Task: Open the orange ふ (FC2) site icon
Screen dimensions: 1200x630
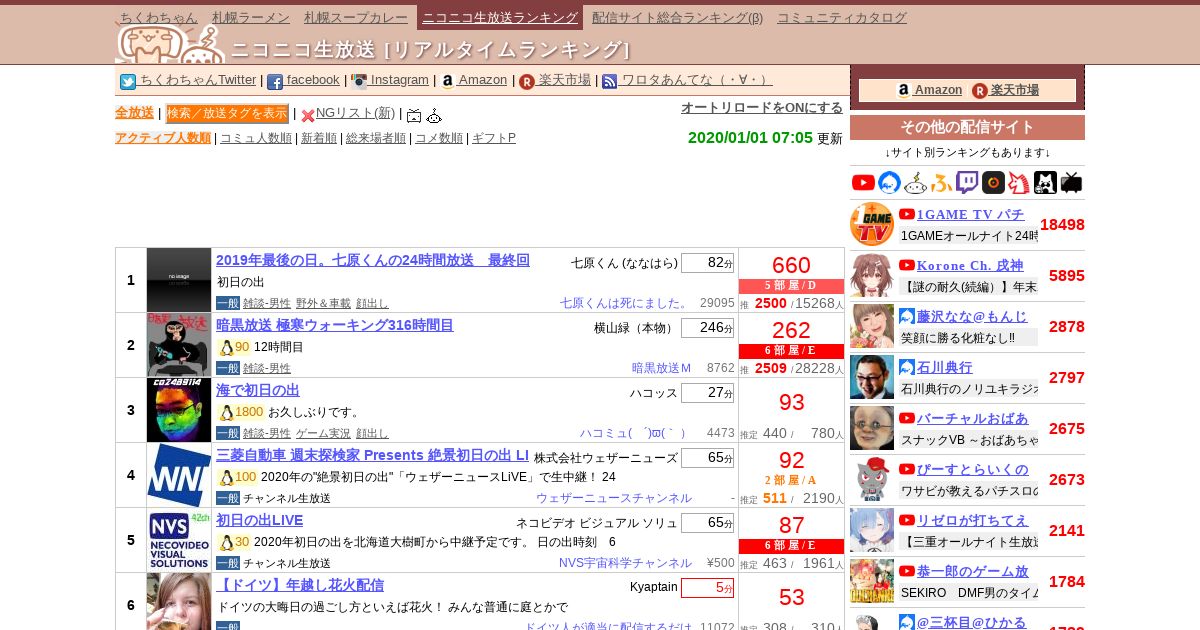Action: [x=941, y=182]
